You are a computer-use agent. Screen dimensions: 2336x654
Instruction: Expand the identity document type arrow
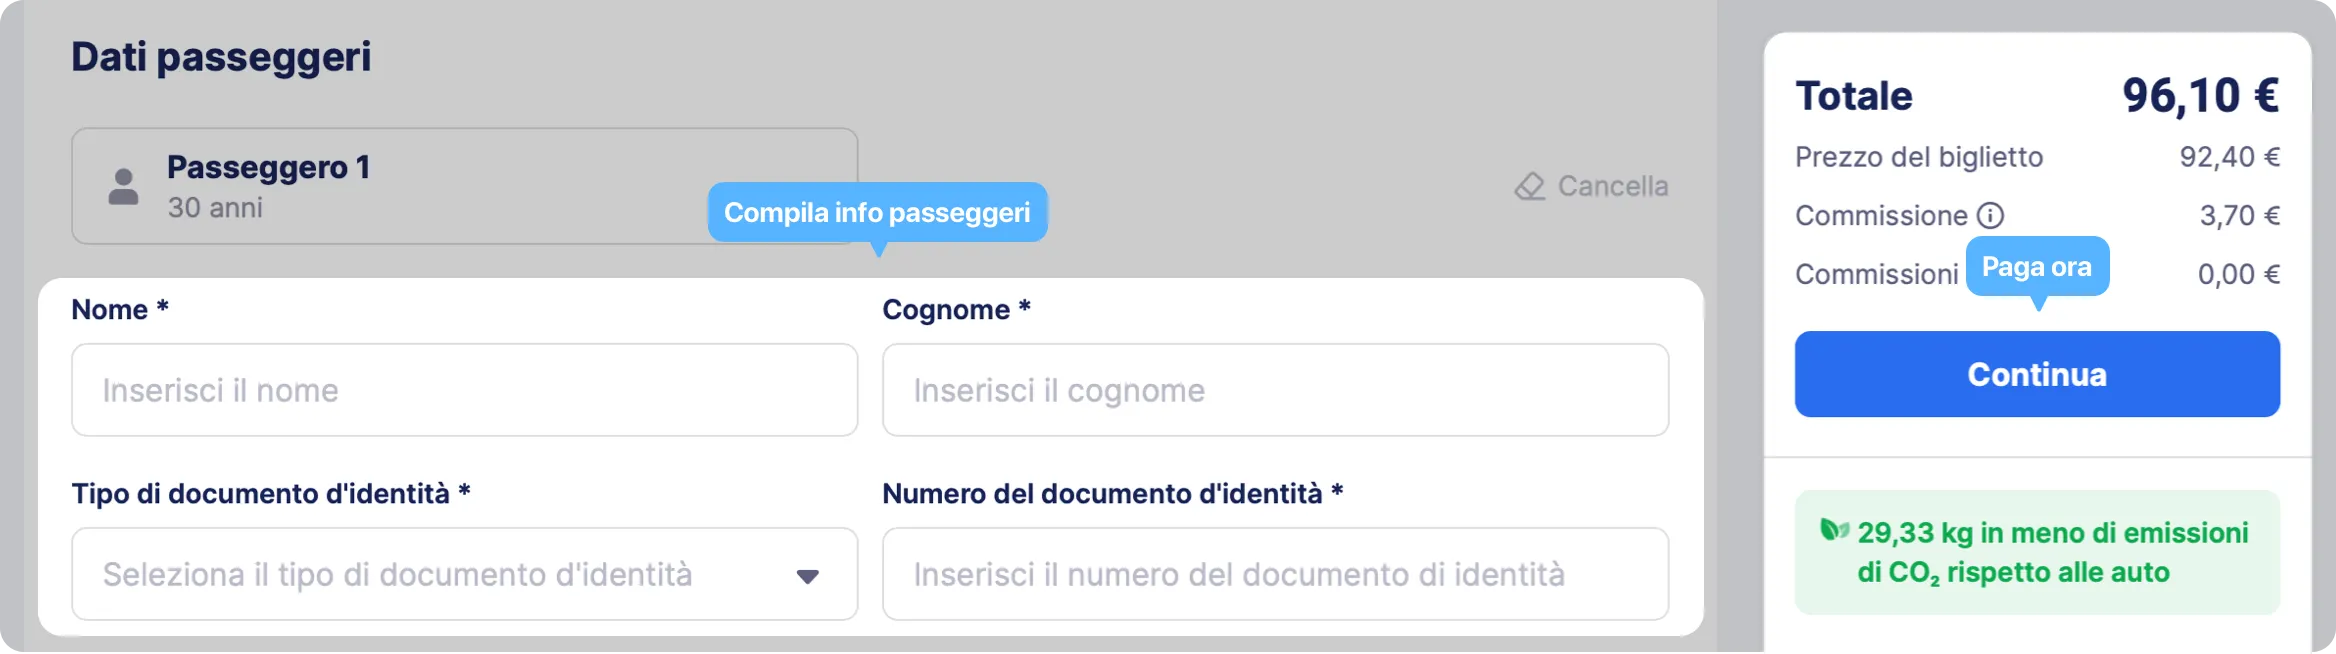[808, 576]
